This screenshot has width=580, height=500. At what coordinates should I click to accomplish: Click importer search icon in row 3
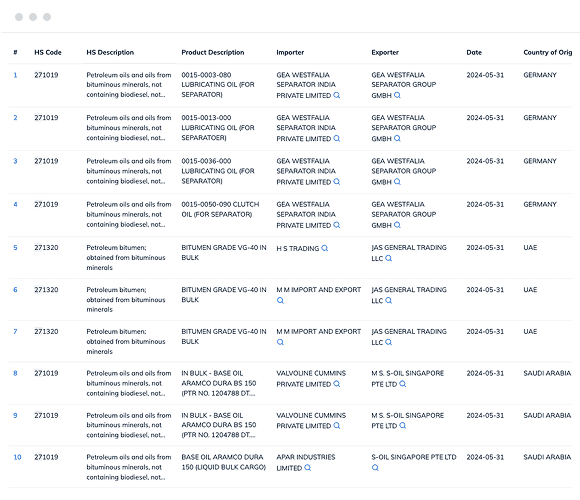click(x=337, y=182)
